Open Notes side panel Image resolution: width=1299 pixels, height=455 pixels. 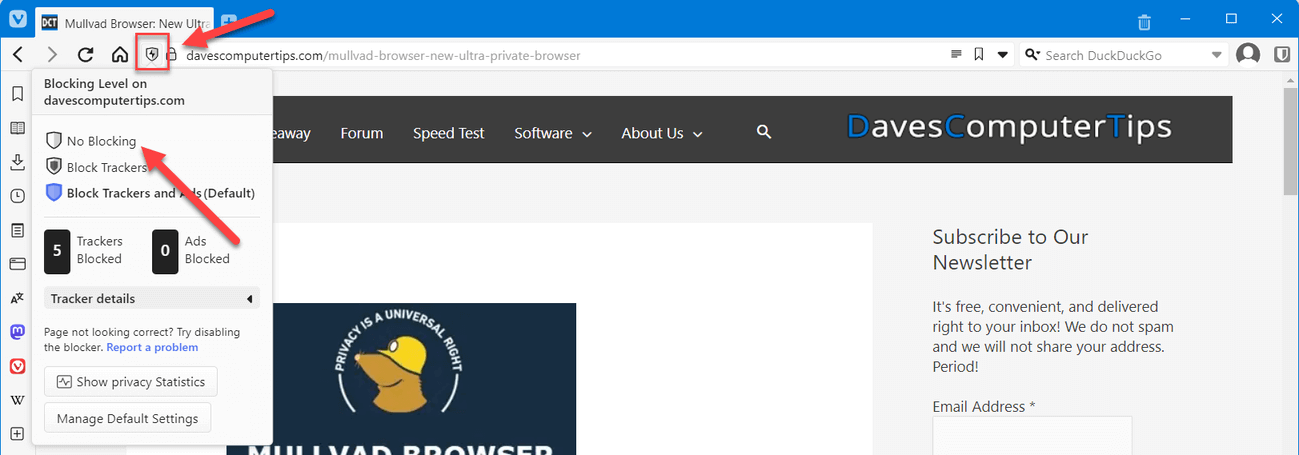(17, 230)
